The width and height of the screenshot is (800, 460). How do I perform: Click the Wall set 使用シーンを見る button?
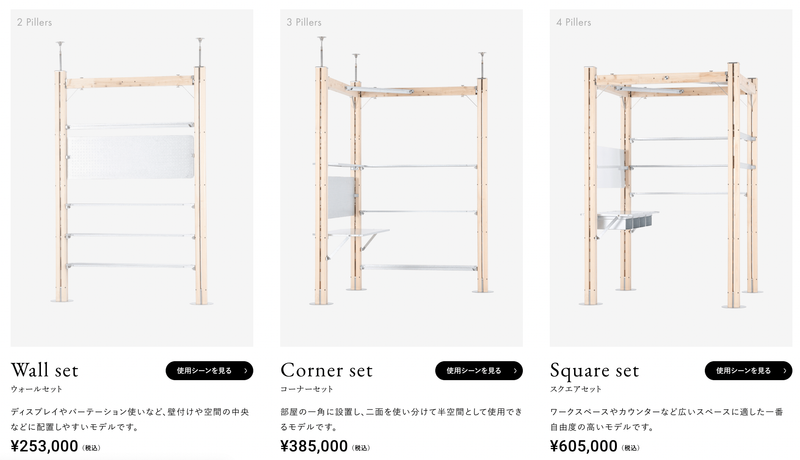point(209,371)
